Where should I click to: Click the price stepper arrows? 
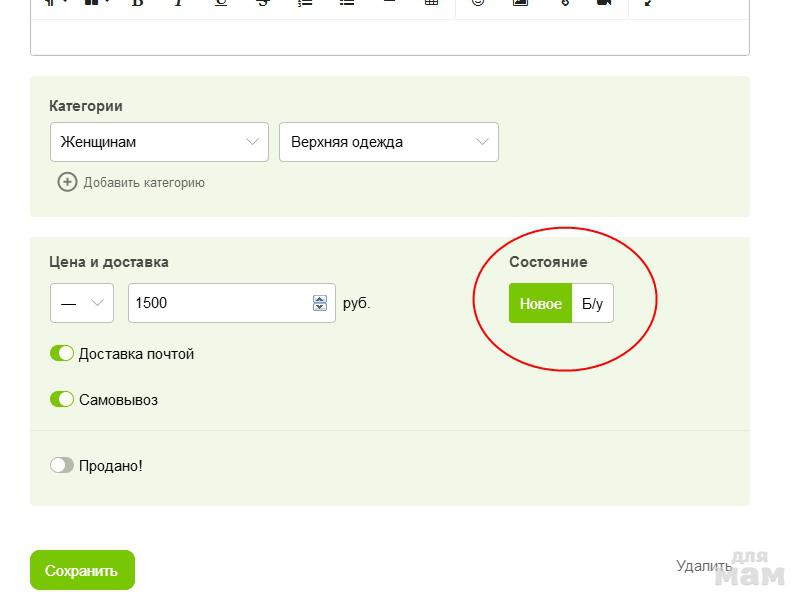pyautogui.click(x=320, y=303)
